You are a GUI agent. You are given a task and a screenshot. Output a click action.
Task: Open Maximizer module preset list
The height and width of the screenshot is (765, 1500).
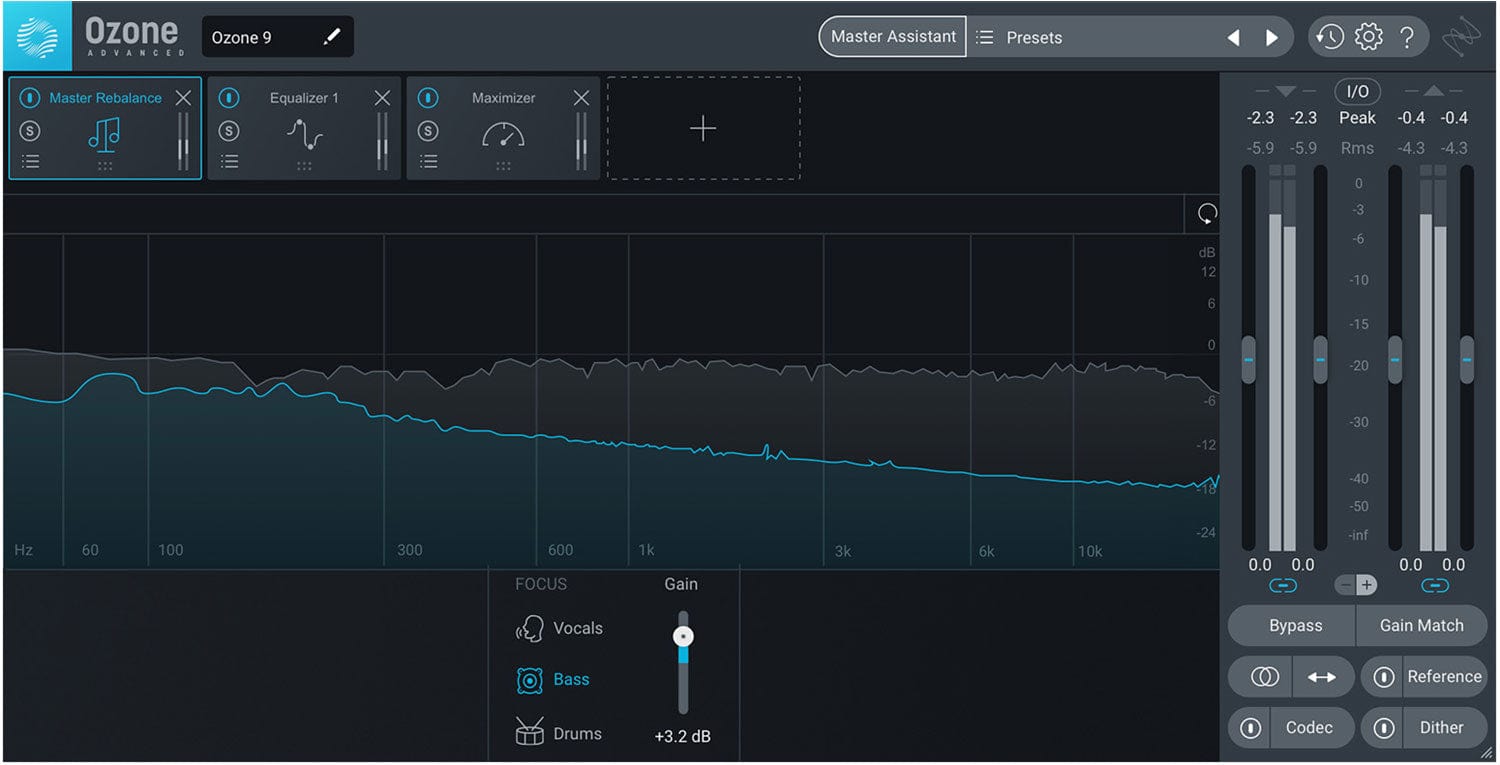pyautogui.click(x=428, y=161)
